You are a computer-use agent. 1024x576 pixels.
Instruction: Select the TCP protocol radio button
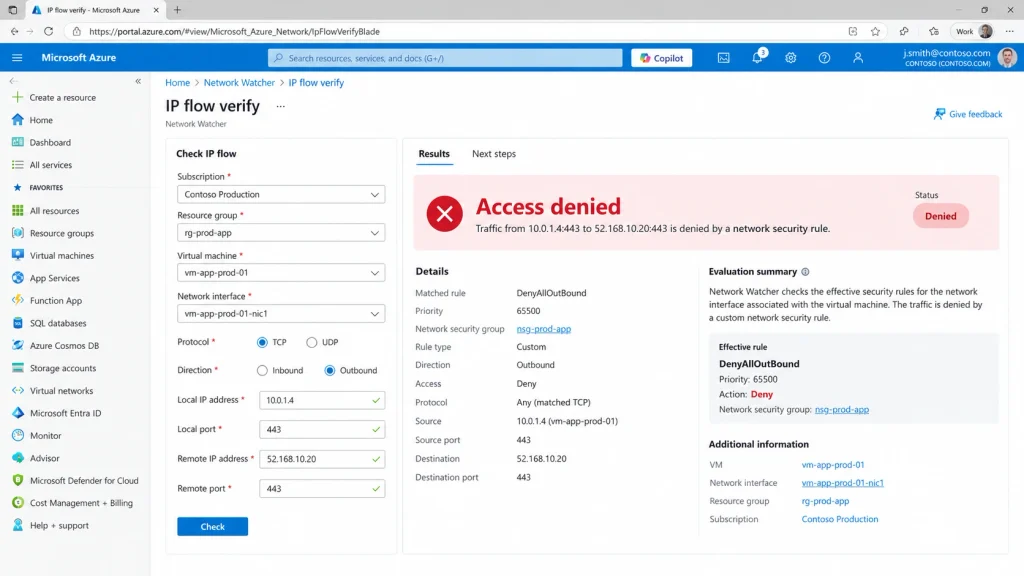[263, 342]
